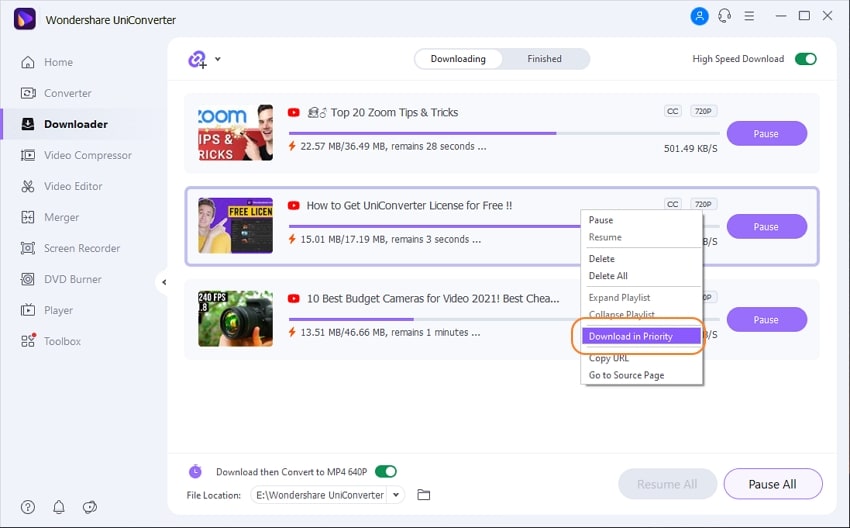Click 720P badge on Zoom Tips download

point(703,111)
